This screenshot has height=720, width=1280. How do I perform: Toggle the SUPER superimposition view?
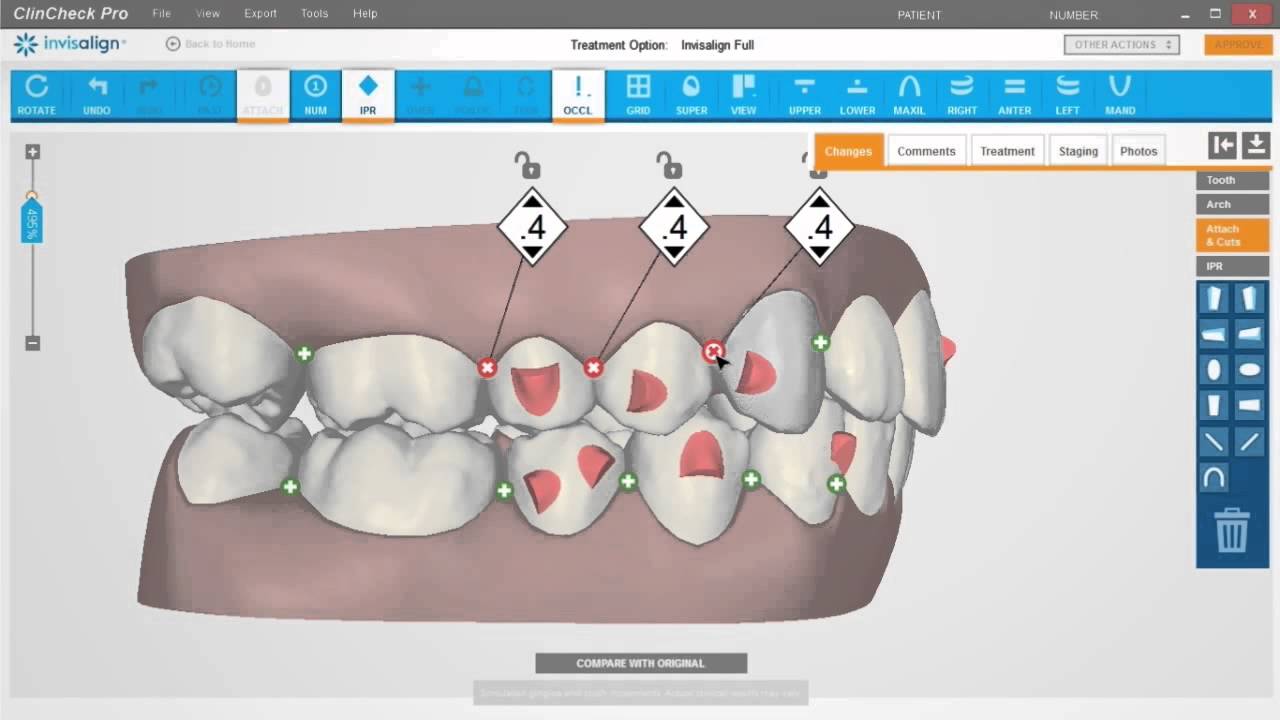[x=691, y=96]
